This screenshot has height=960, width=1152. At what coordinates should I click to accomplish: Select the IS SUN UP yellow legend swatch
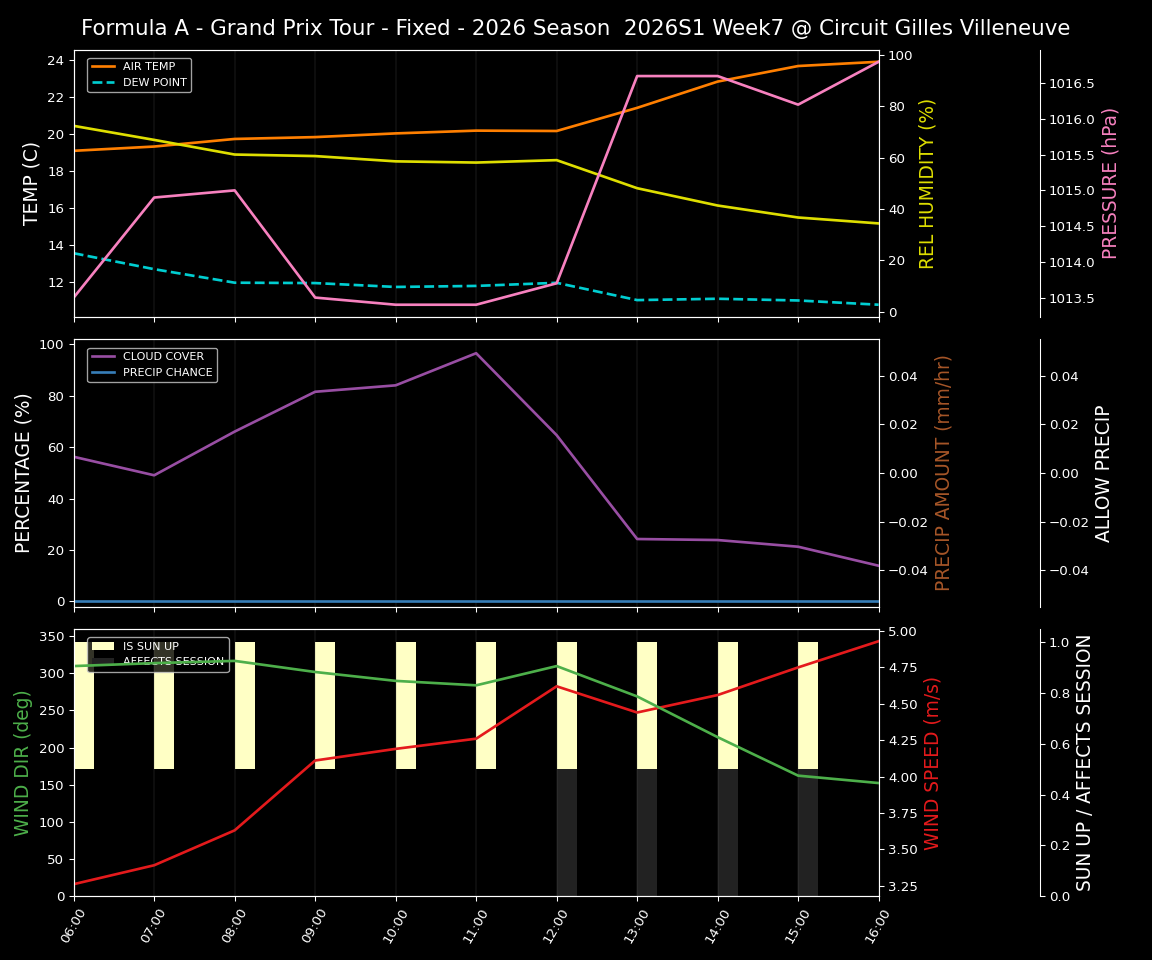[x=102, y=645]
